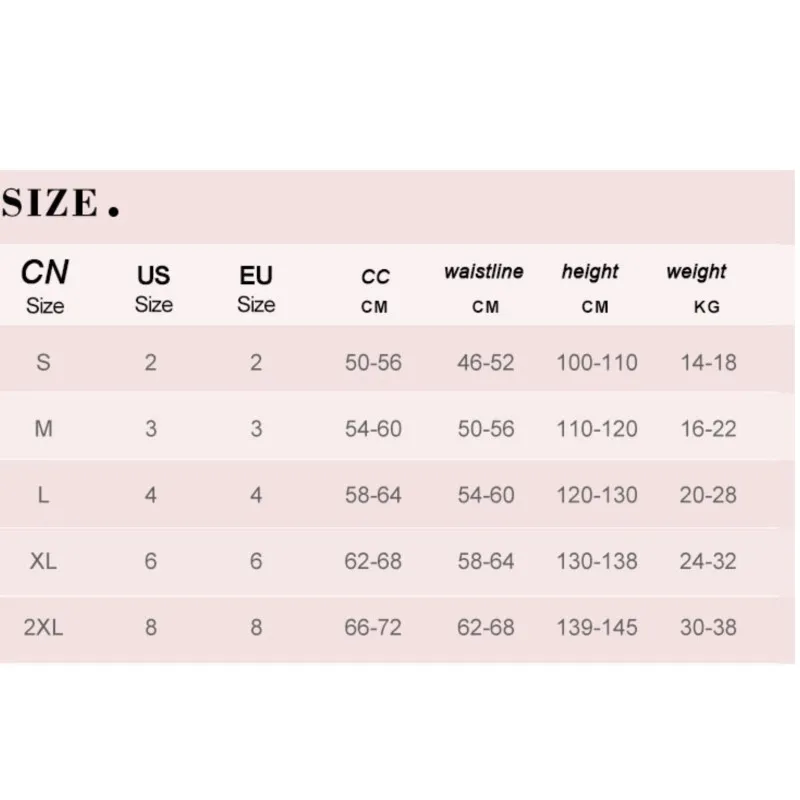Click the 24-32 weight value
The height and width of the screenshot is (800, 800).
(x=708, y=561)
